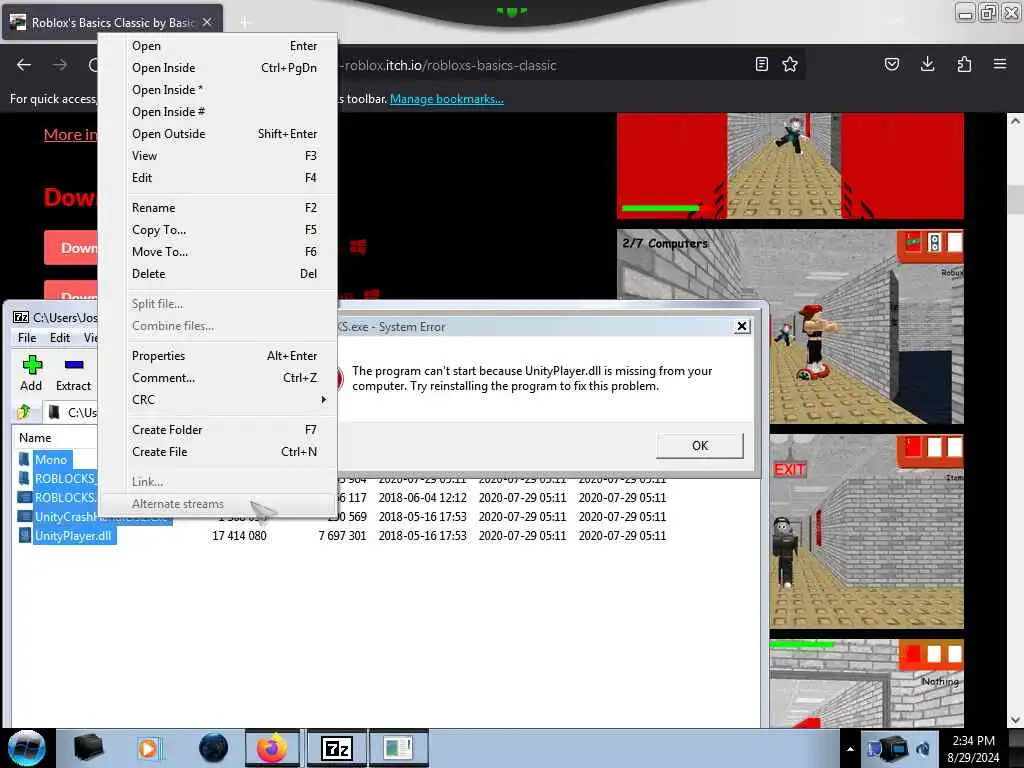Image resolution: width=1024 pixels, height=768 pixels.
Task: Click date 2018-06-04 12:12
Action: pyautogui.click(x=423, y=498)
